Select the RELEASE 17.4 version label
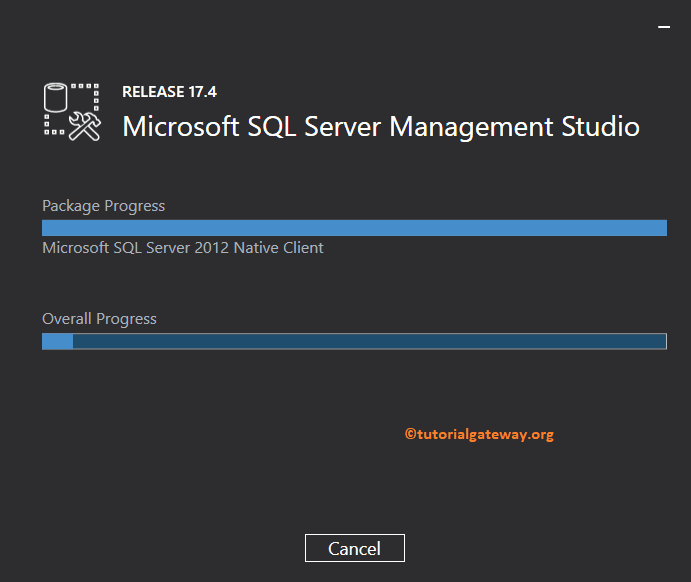The height and width of the screenshot is (582, 691). point(169,92)
